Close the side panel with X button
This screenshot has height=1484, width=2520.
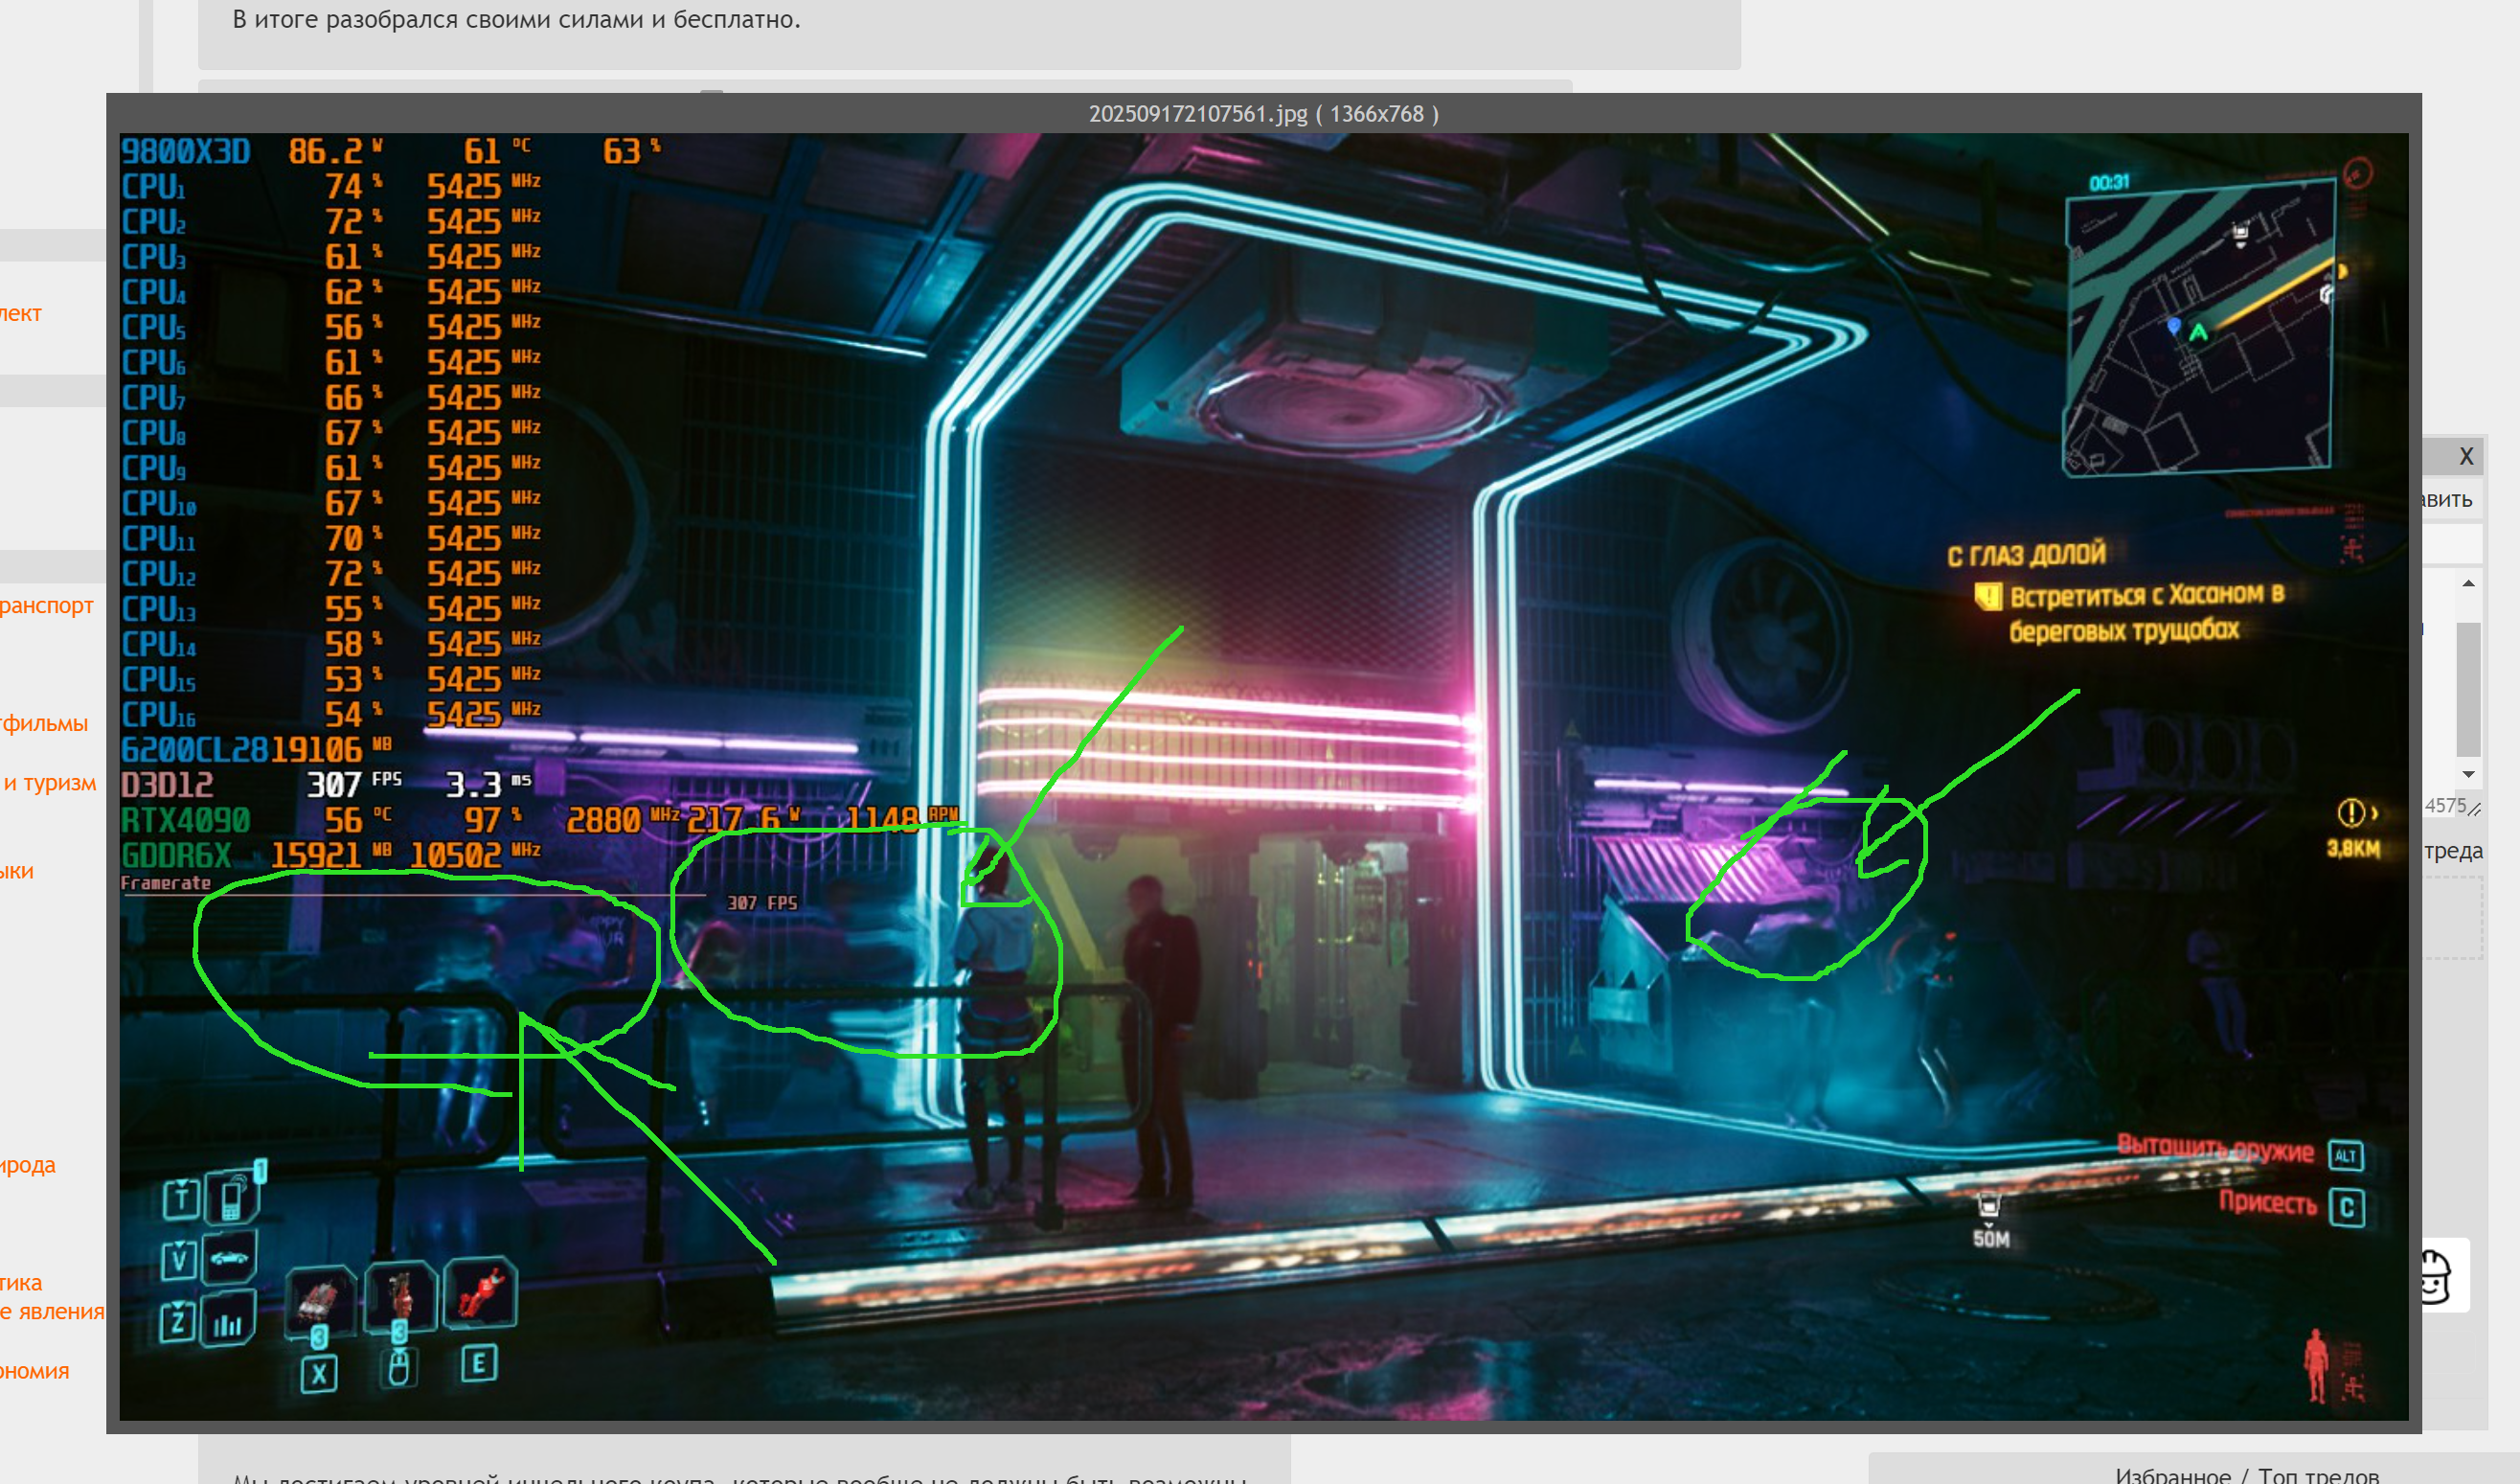coord(2466,457)
